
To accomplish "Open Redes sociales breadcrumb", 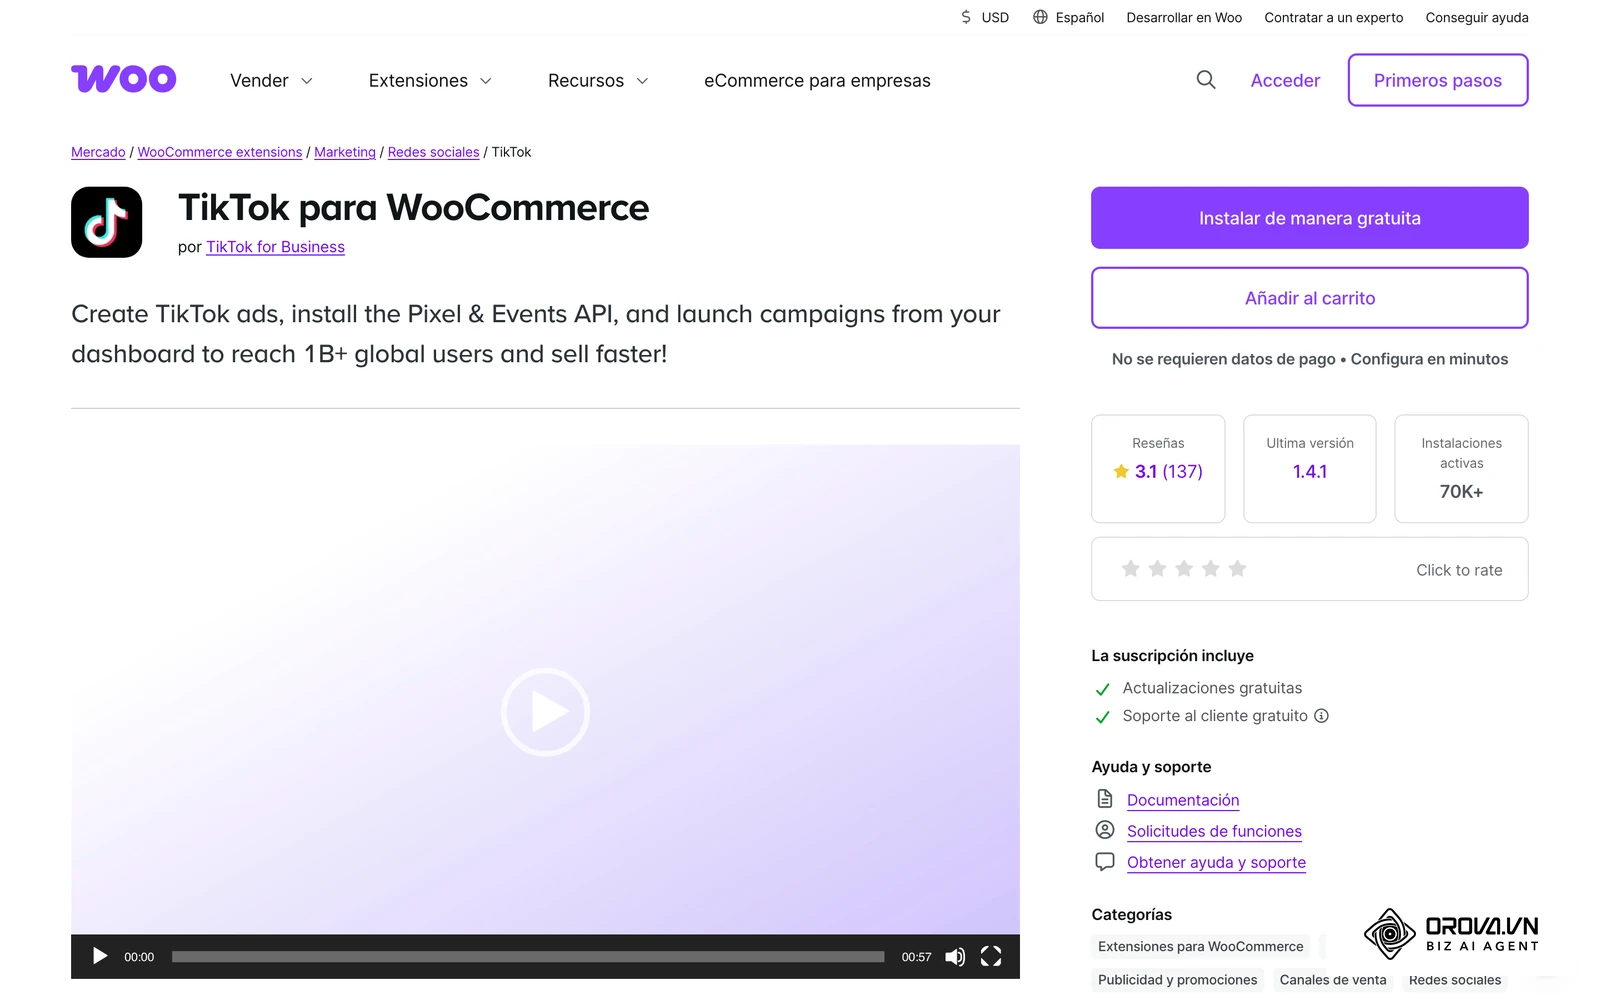I will click(433, 152).
